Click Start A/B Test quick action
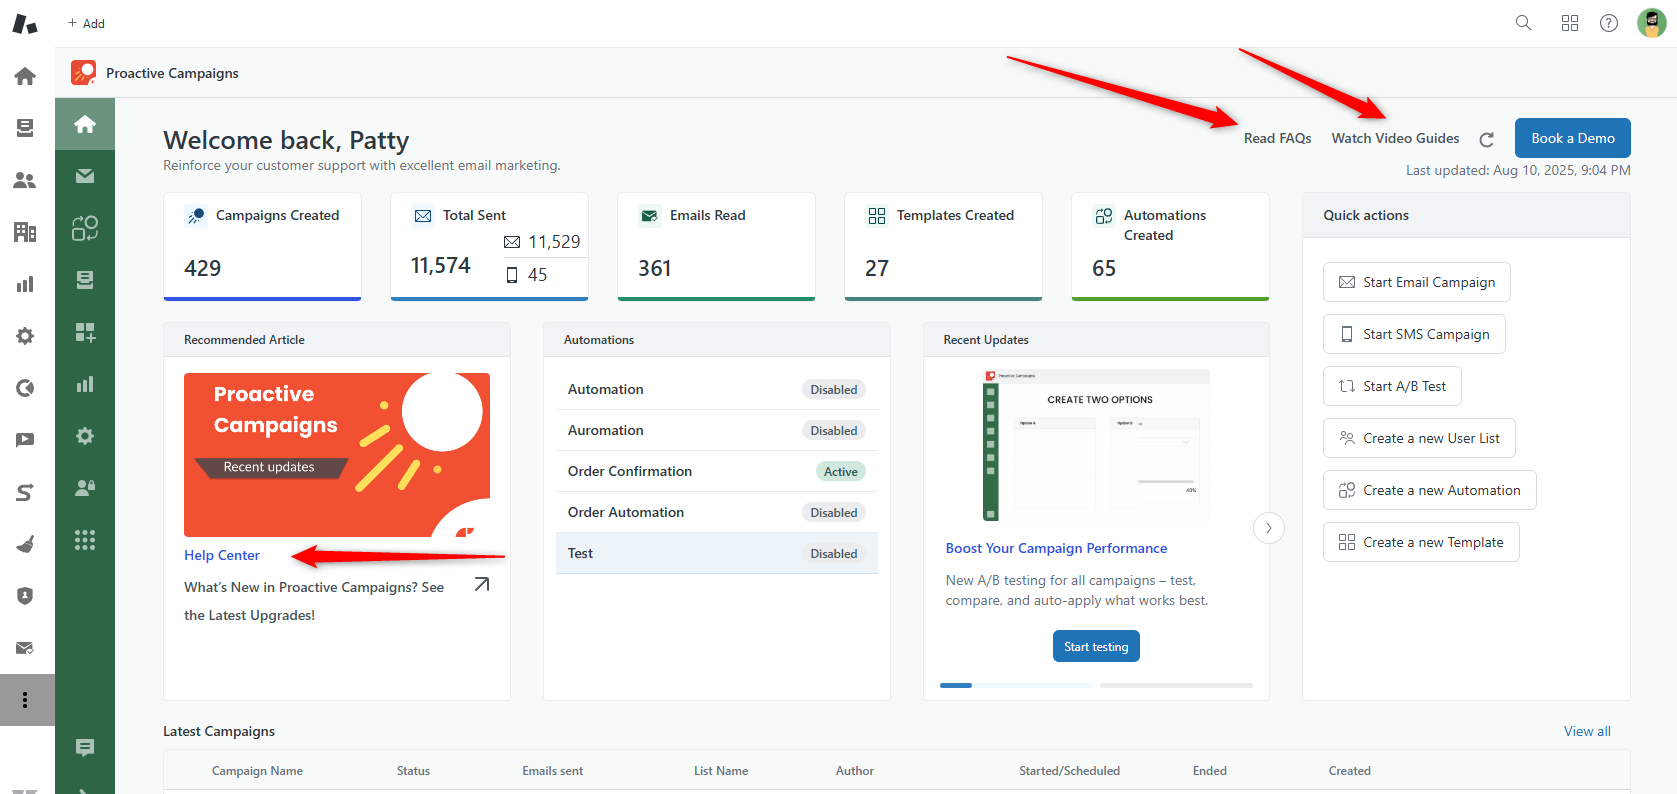Viewport: 1677px width, 794px height. point(1392,386)
